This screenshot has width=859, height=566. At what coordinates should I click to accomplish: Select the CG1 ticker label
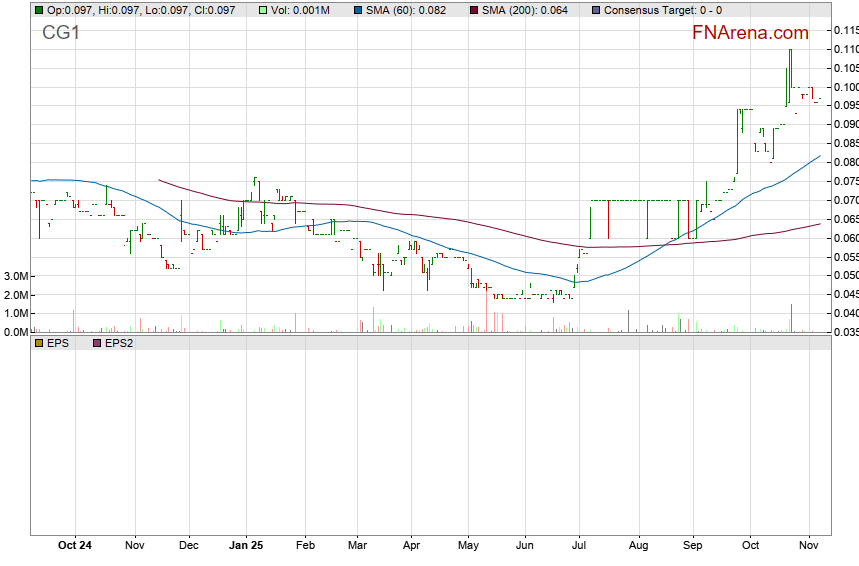pyautogui.click(x=60, y=34)
